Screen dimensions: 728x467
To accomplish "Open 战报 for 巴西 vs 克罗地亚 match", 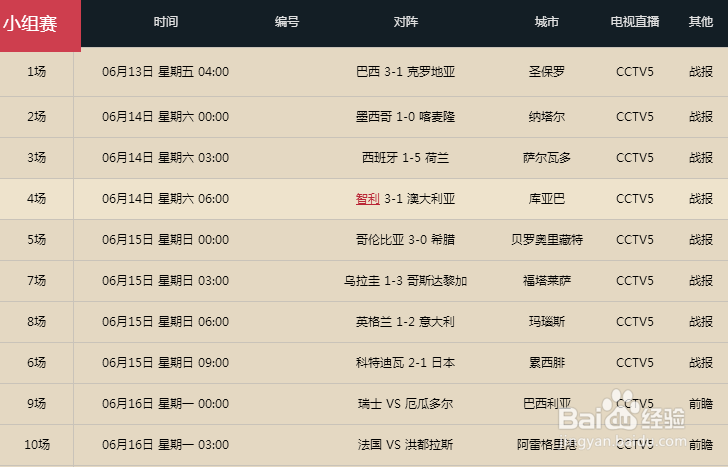I will click(x=701, y=71).
